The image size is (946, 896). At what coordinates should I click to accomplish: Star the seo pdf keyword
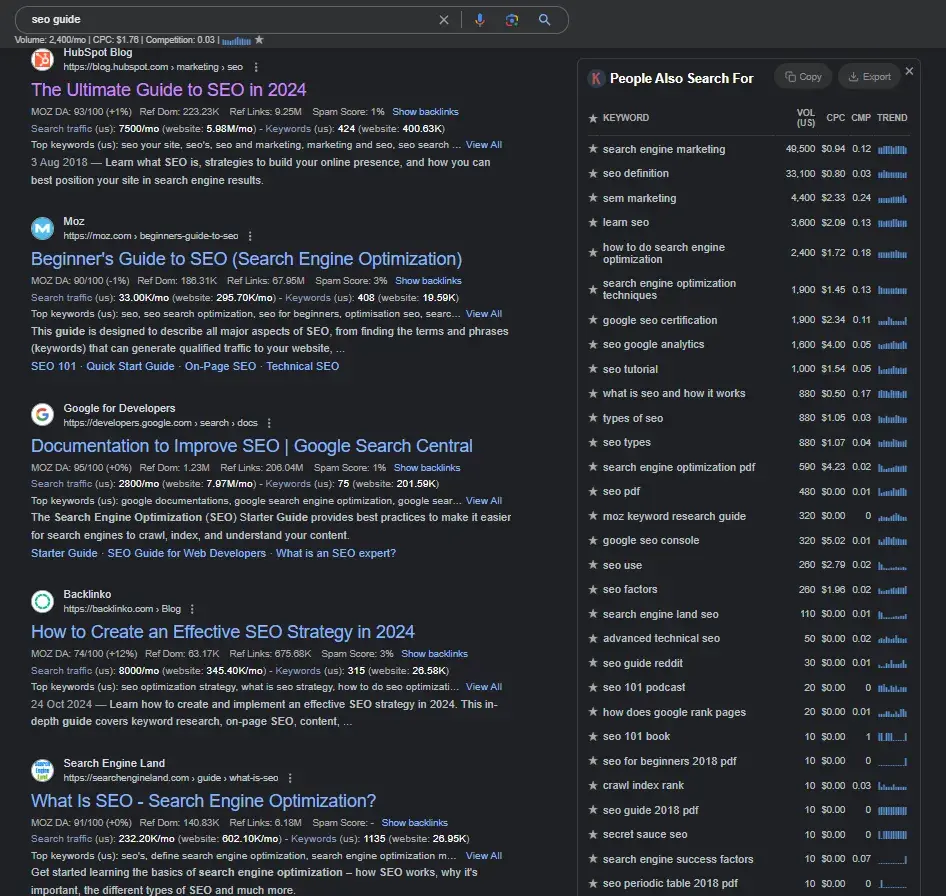592,492
